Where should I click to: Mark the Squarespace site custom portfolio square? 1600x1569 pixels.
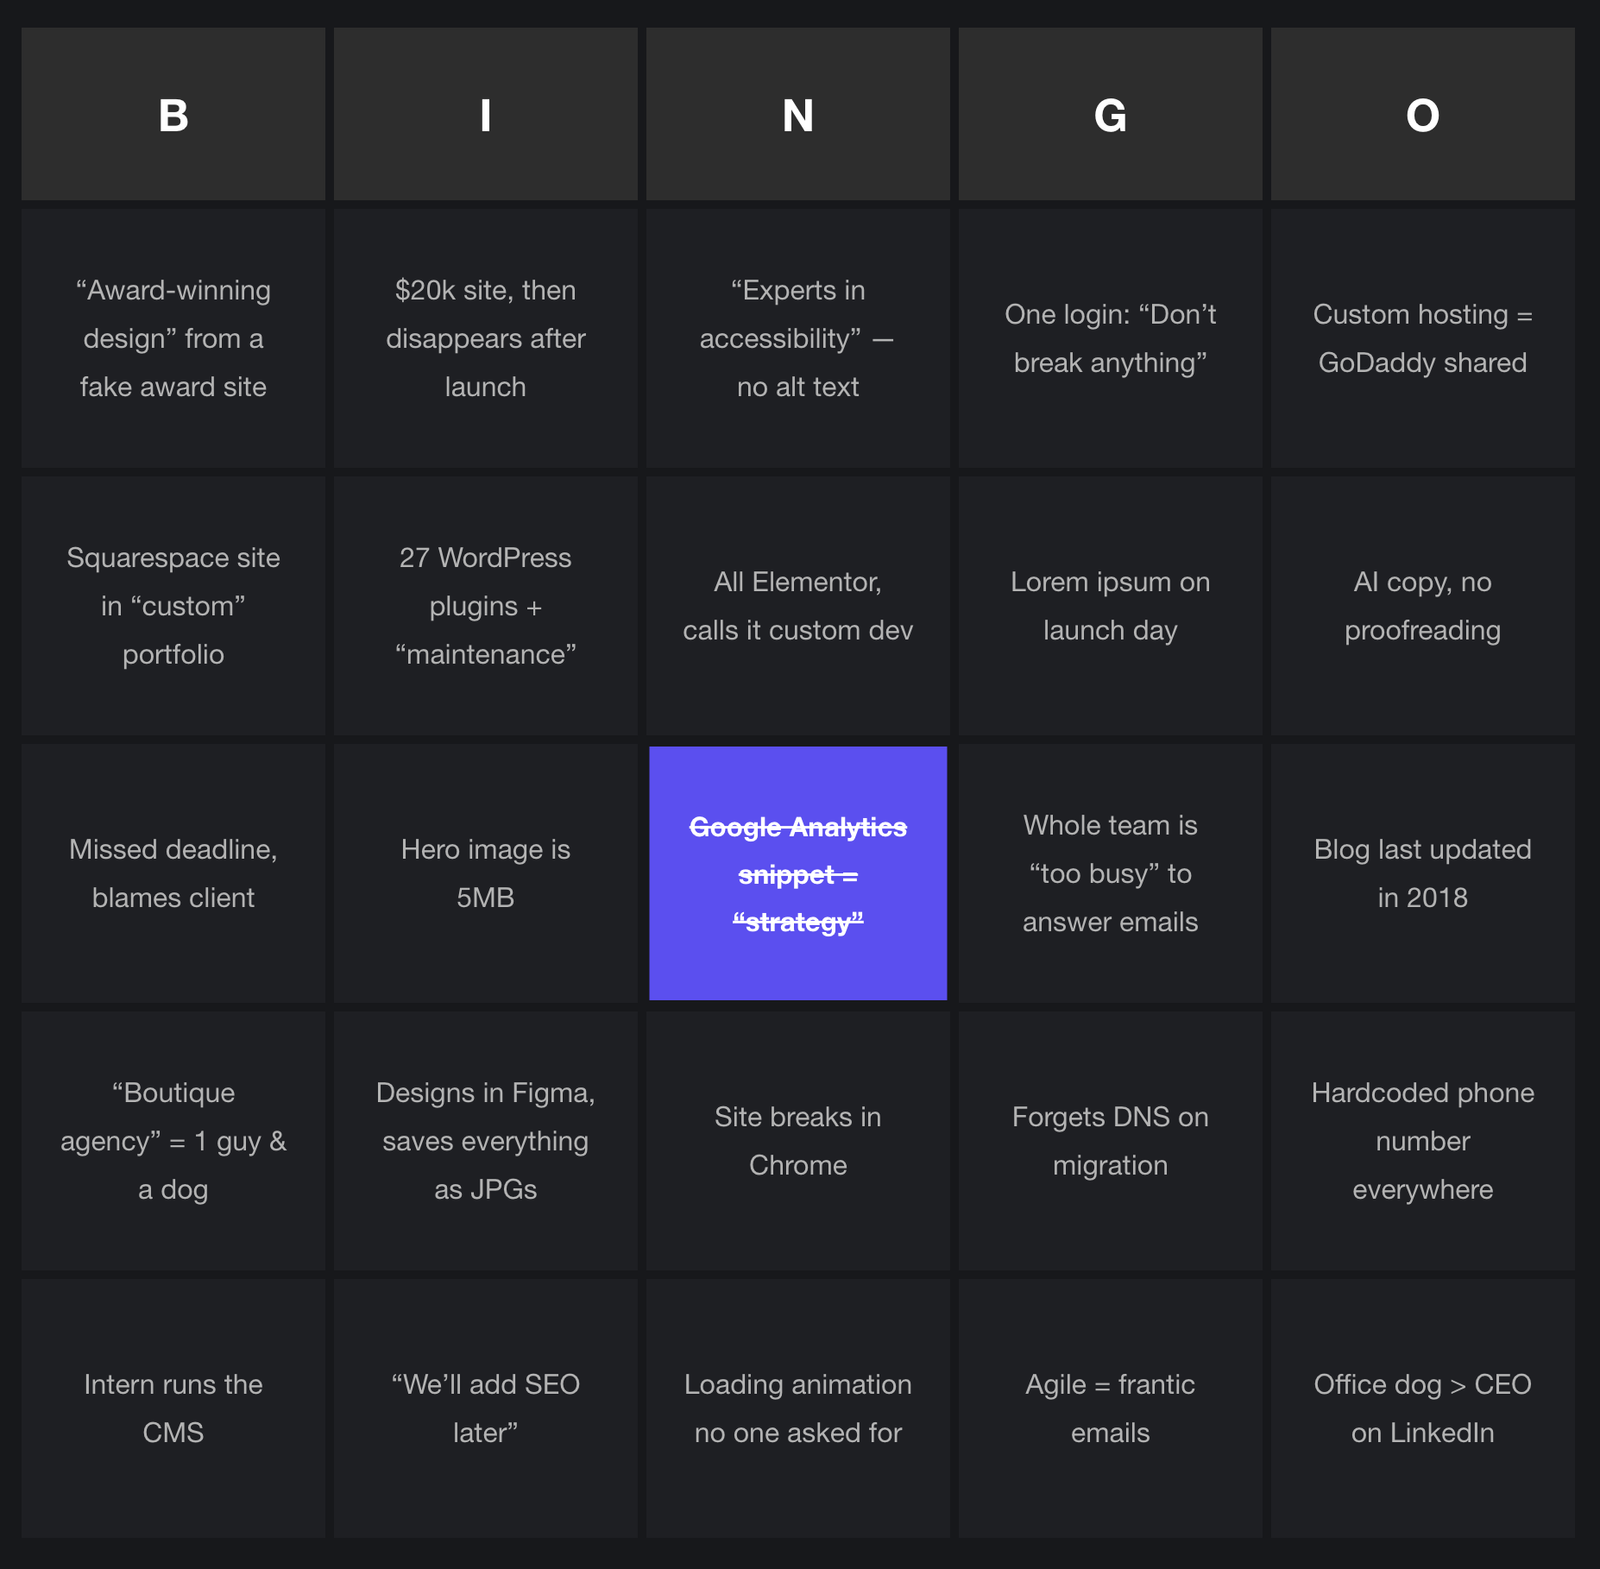(x=173, y=606)
